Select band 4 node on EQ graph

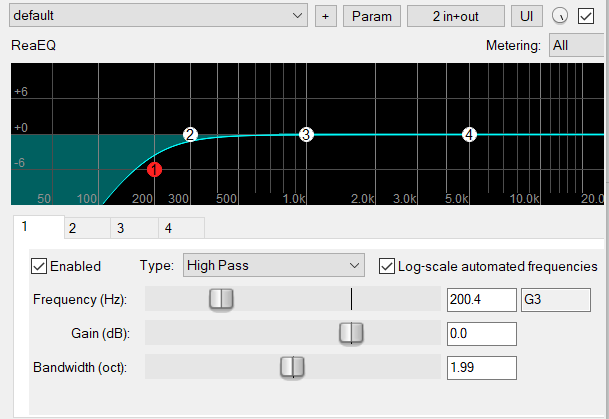click(x=469, y=135)
